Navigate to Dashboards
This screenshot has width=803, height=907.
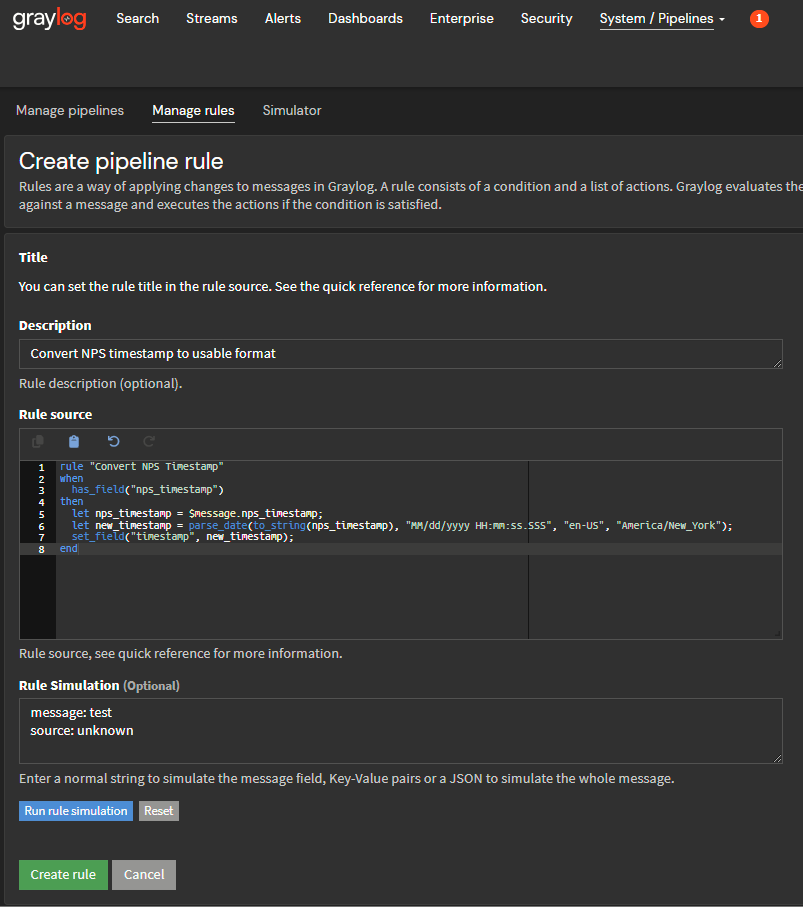coord(365,19)
